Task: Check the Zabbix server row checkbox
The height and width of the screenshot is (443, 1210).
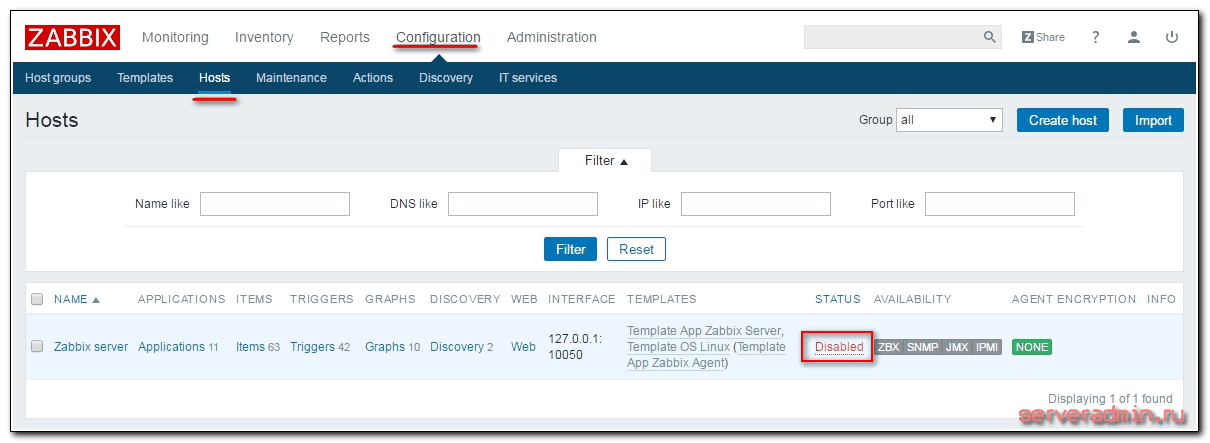Action: pyautogui.click(x=37, y=347)
